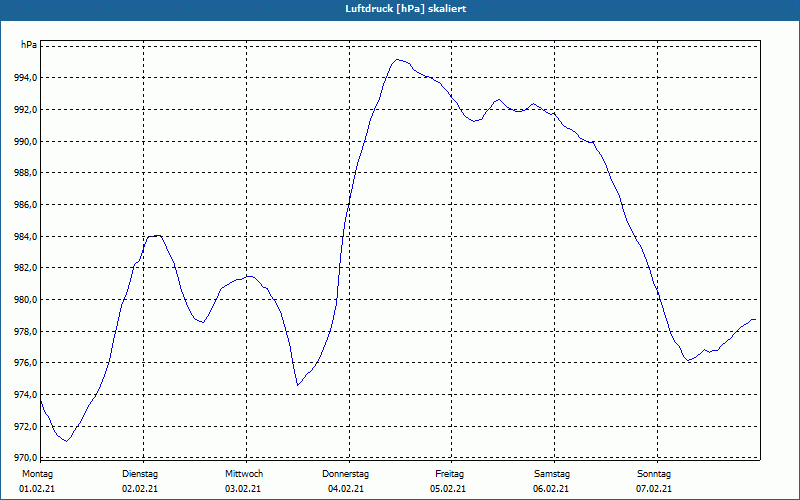Click the 'hPa' axis unit label
The height and width of the screenshot is (500, 800).
[29, 45]
